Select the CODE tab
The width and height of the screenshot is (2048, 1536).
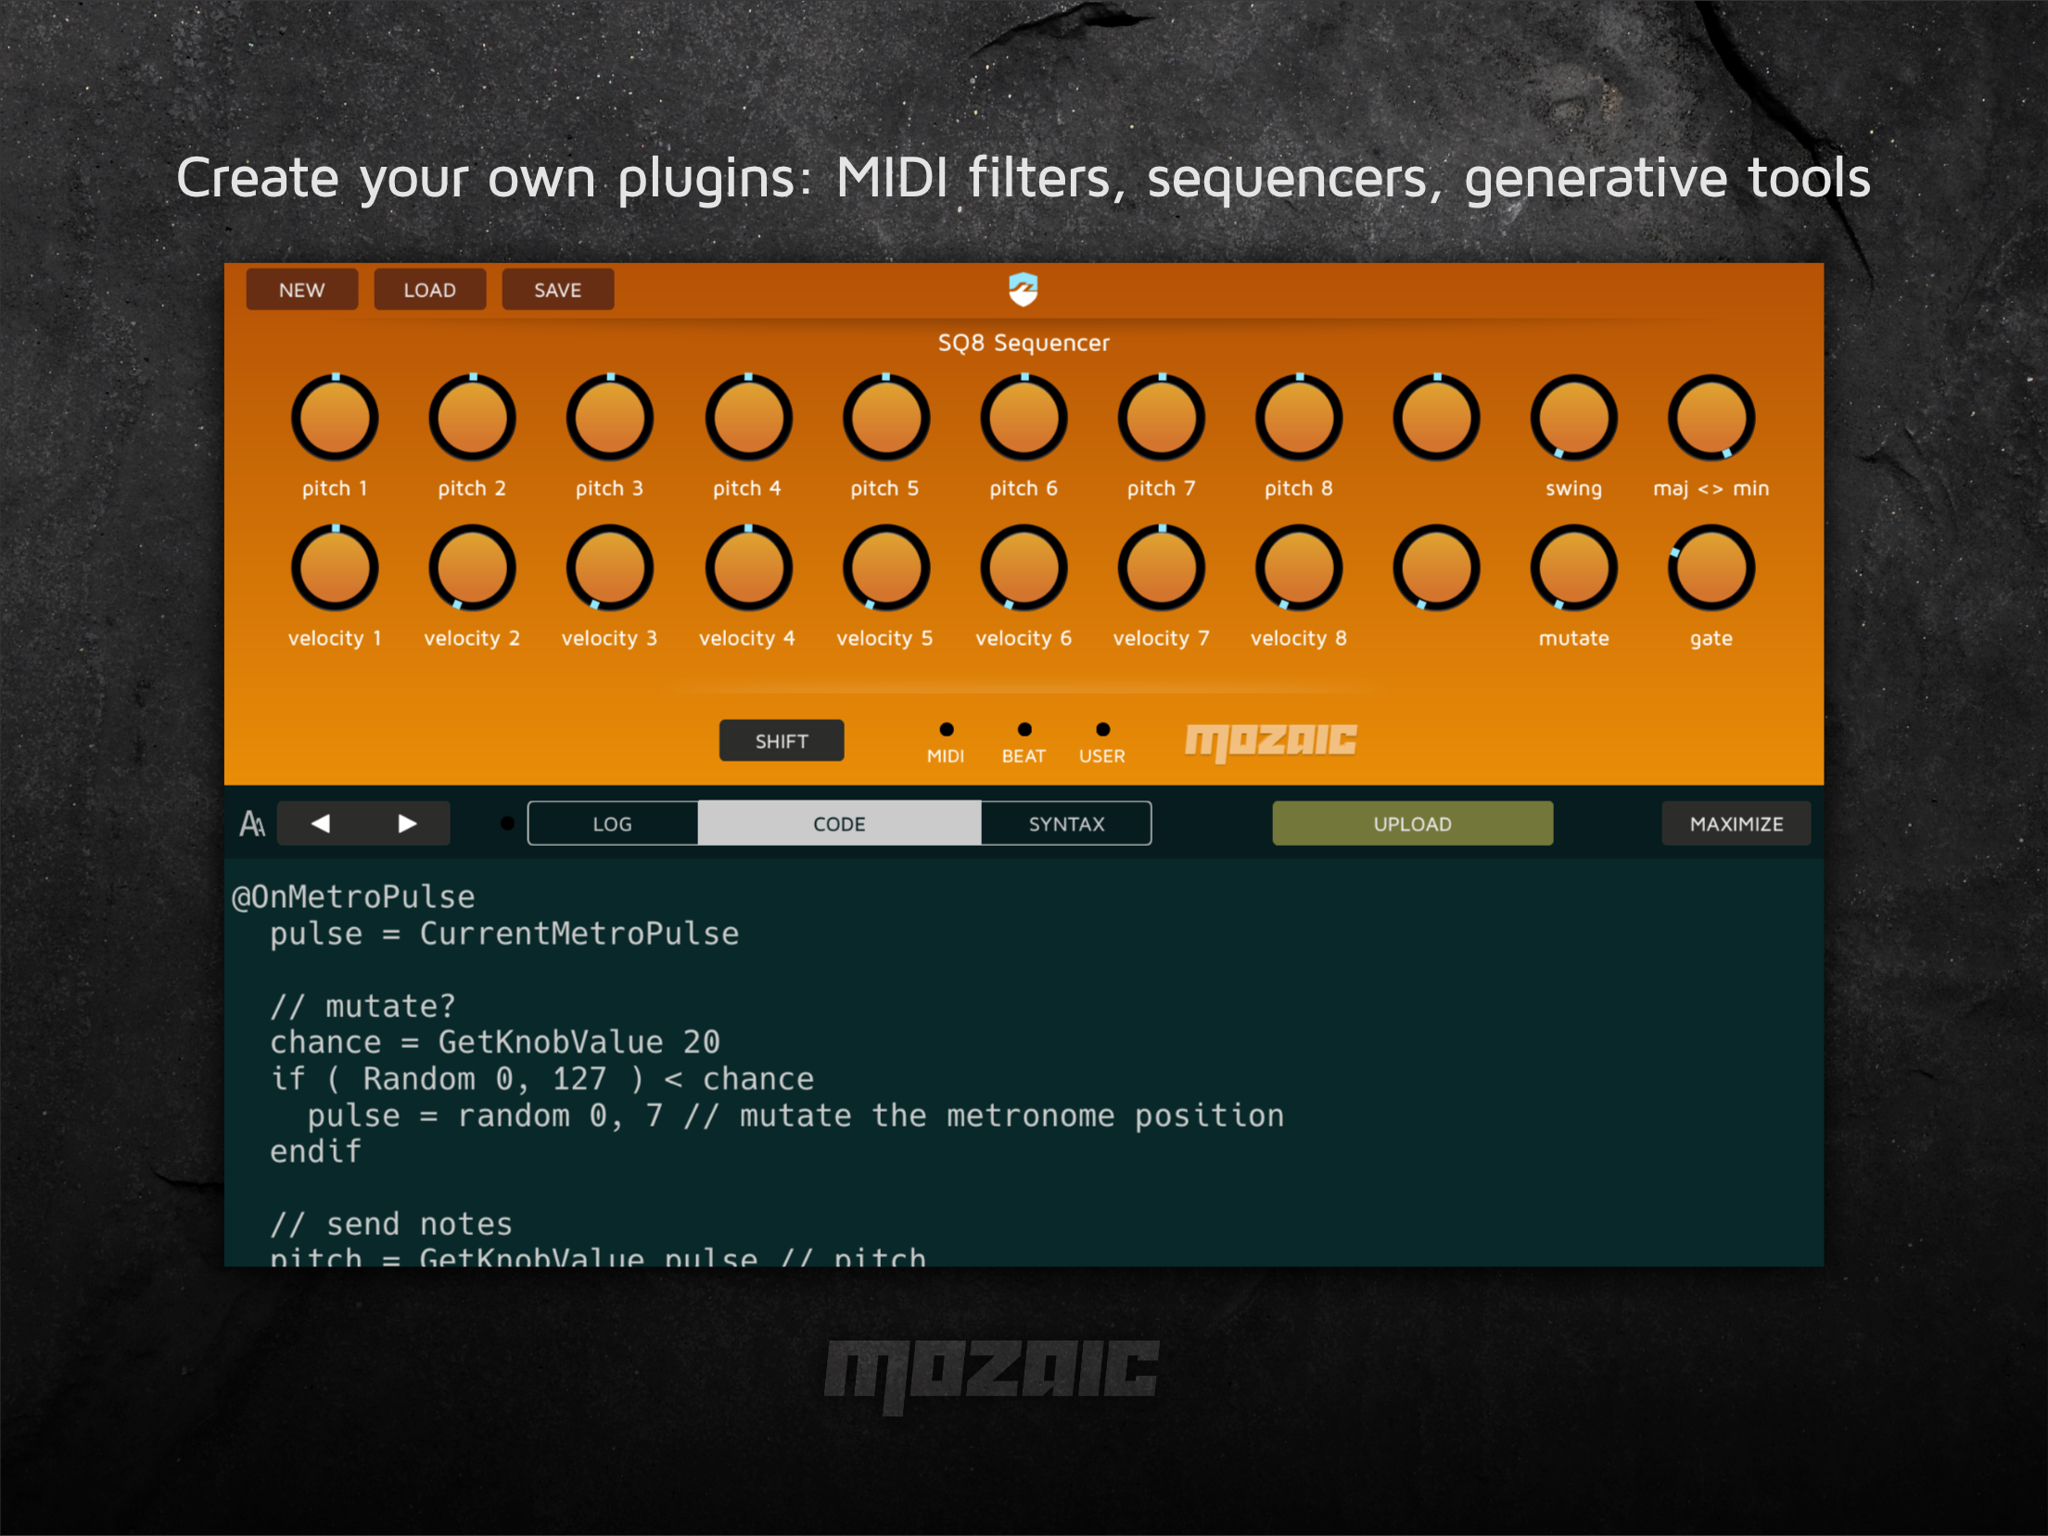click(838, 823)
